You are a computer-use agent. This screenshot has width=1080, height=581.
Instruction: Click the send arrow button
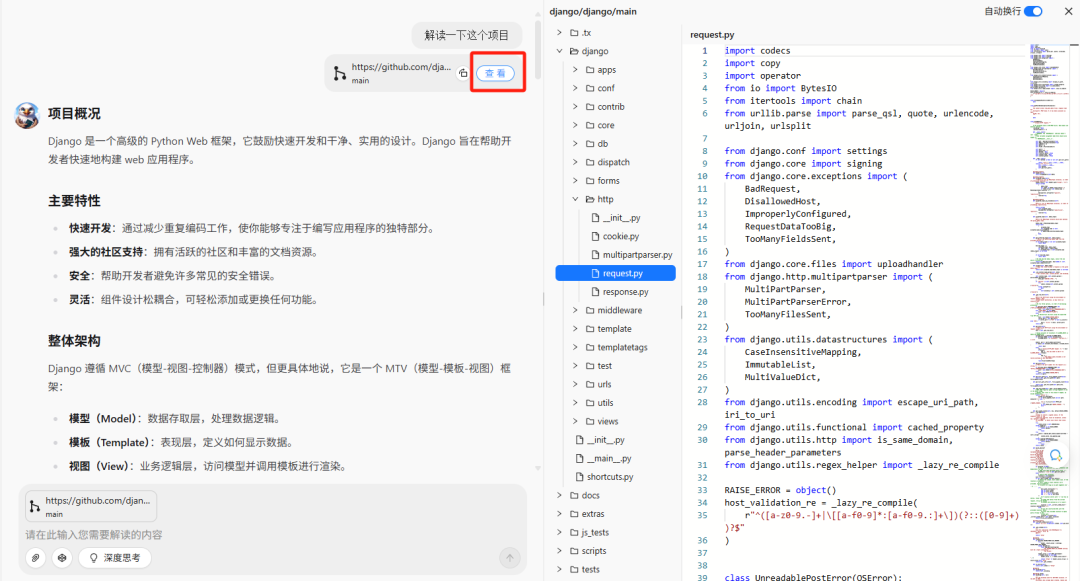pyautogui.click(x=510, y=558)
